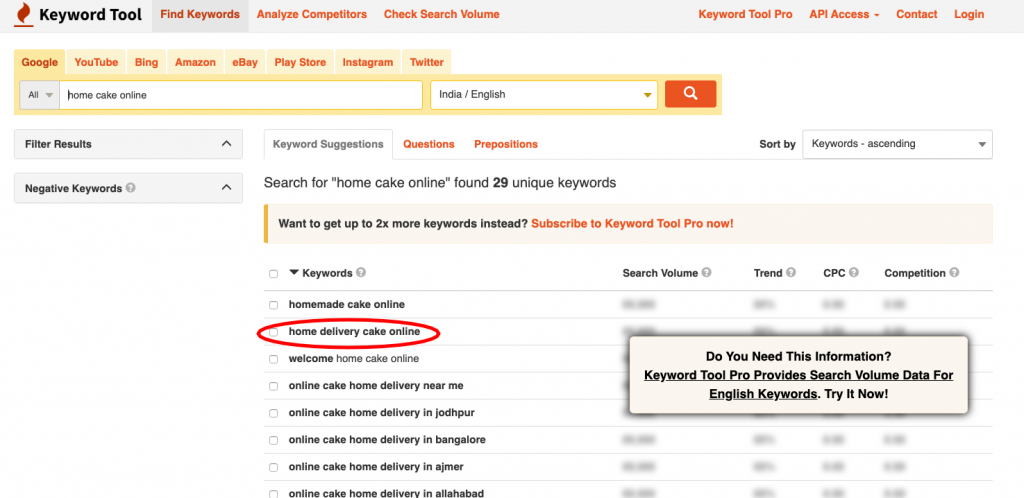Image resolution: width=1024 pixels, height=498 pixels.
Task: Open Keyword Tool Pro link in header
Action: pos(745,14)
